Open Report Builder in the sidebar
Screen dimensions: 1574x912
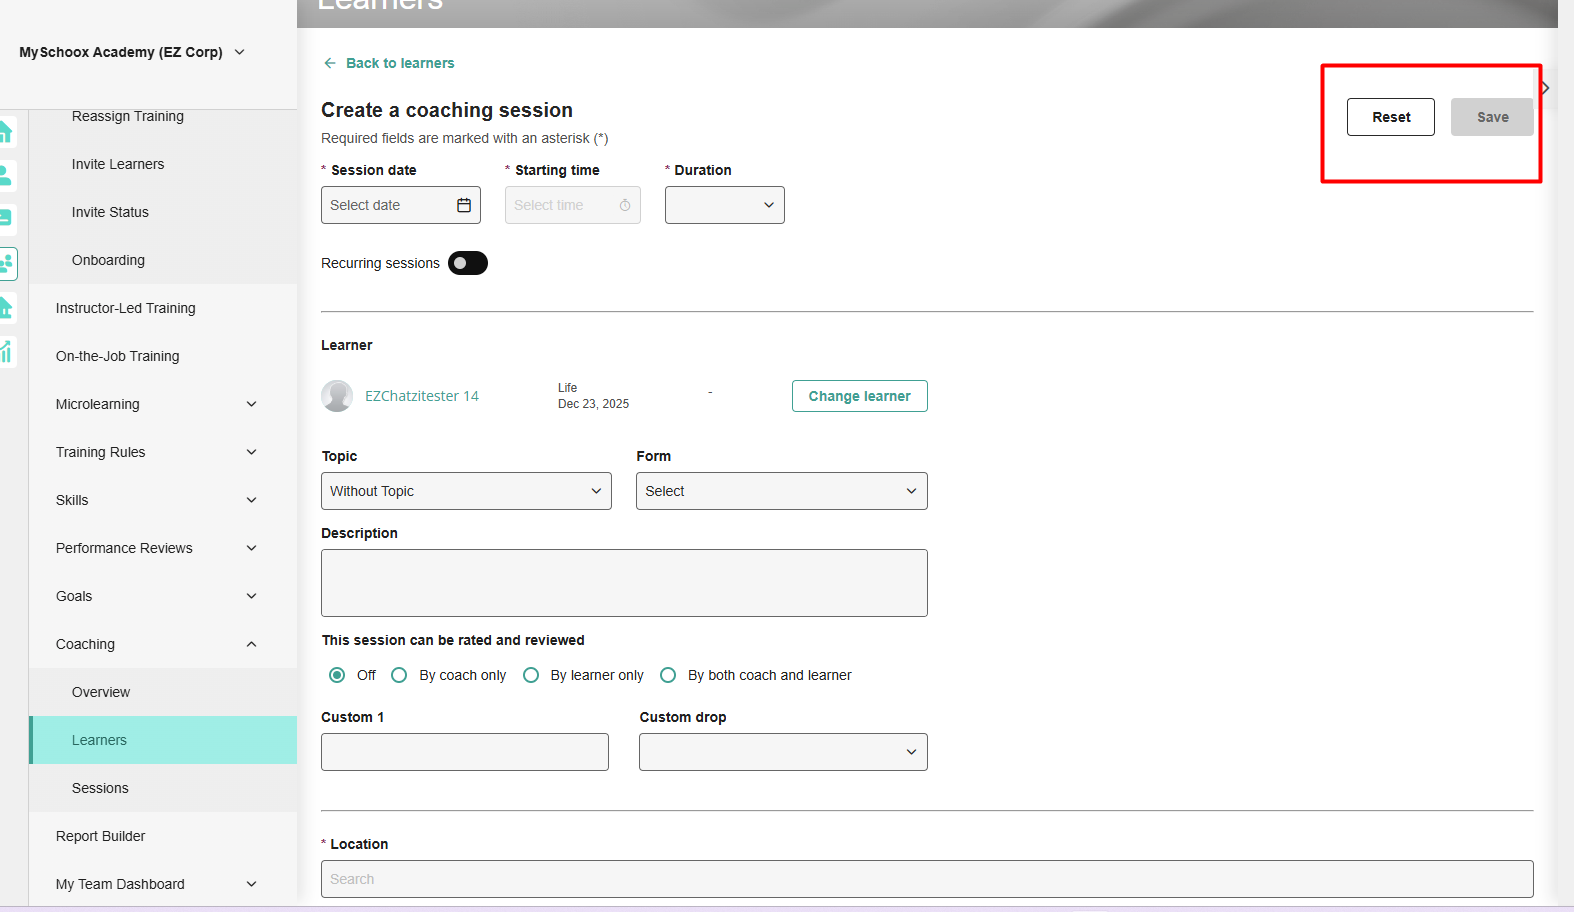pos(101,836)
